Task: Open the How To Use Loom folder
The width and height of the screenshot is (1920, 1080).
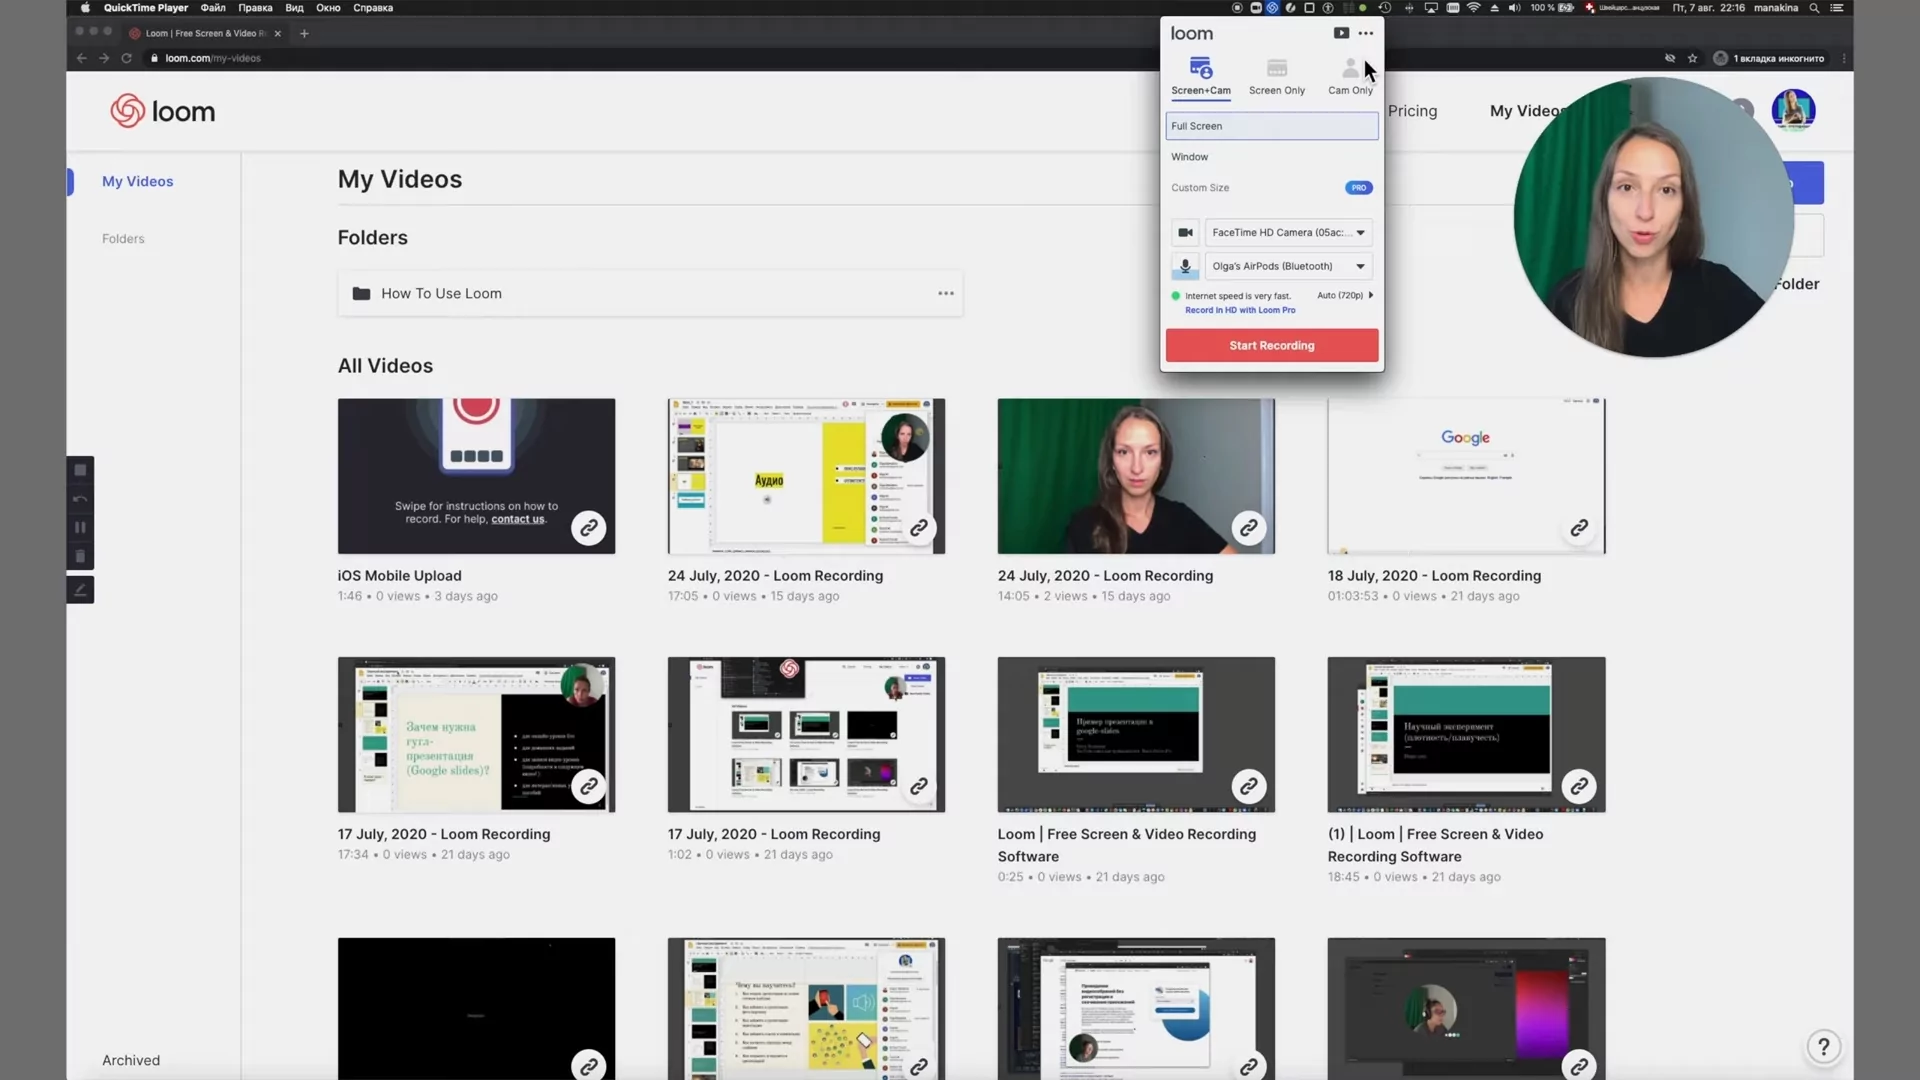Action: pyautogui.click(x=650, y=294)
